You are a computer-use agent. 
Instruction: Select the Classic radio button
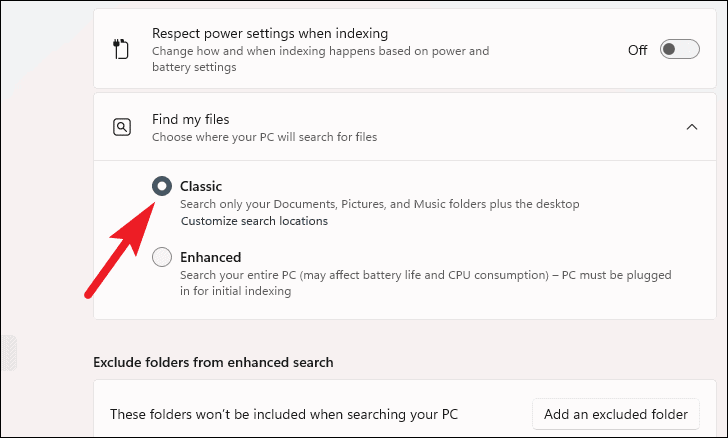(x=162, y=186)
